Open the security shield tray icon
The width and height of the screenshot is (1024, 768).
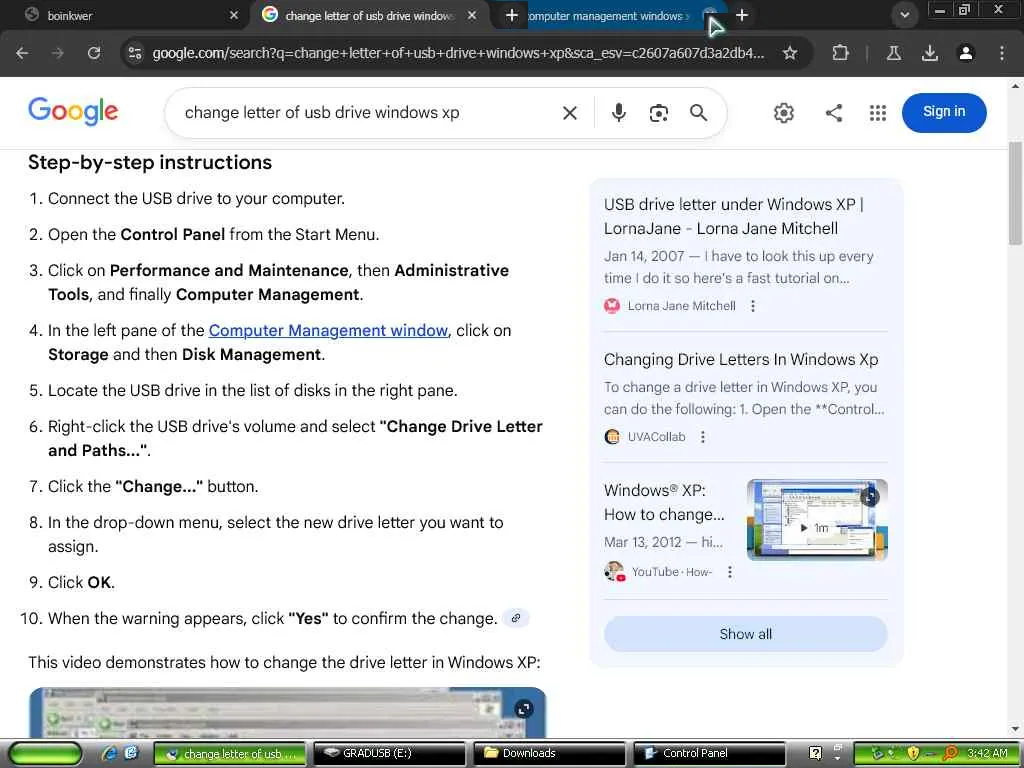click(913, 753)
